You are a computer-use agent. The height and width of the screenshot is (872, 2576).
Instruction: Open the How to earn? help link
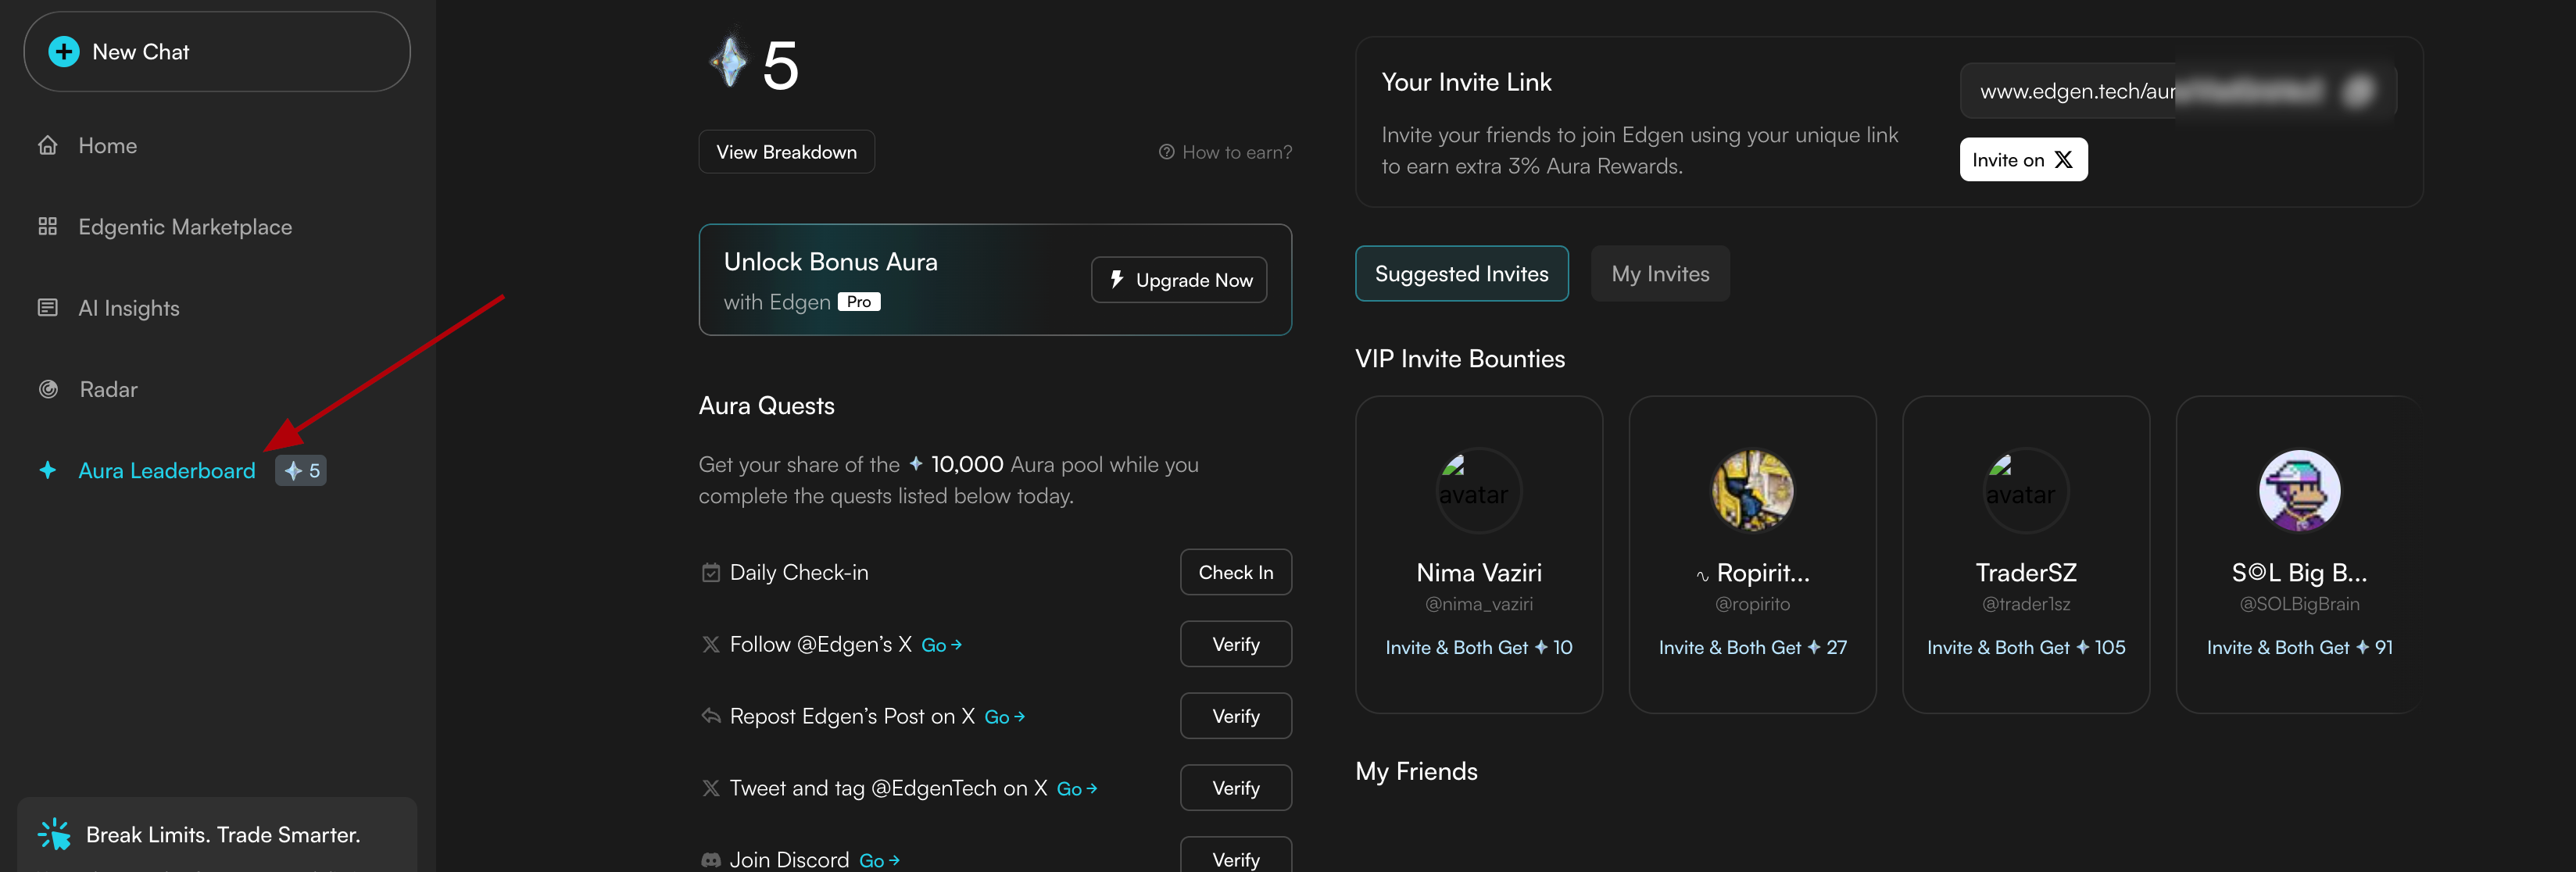coord(1225,152)
